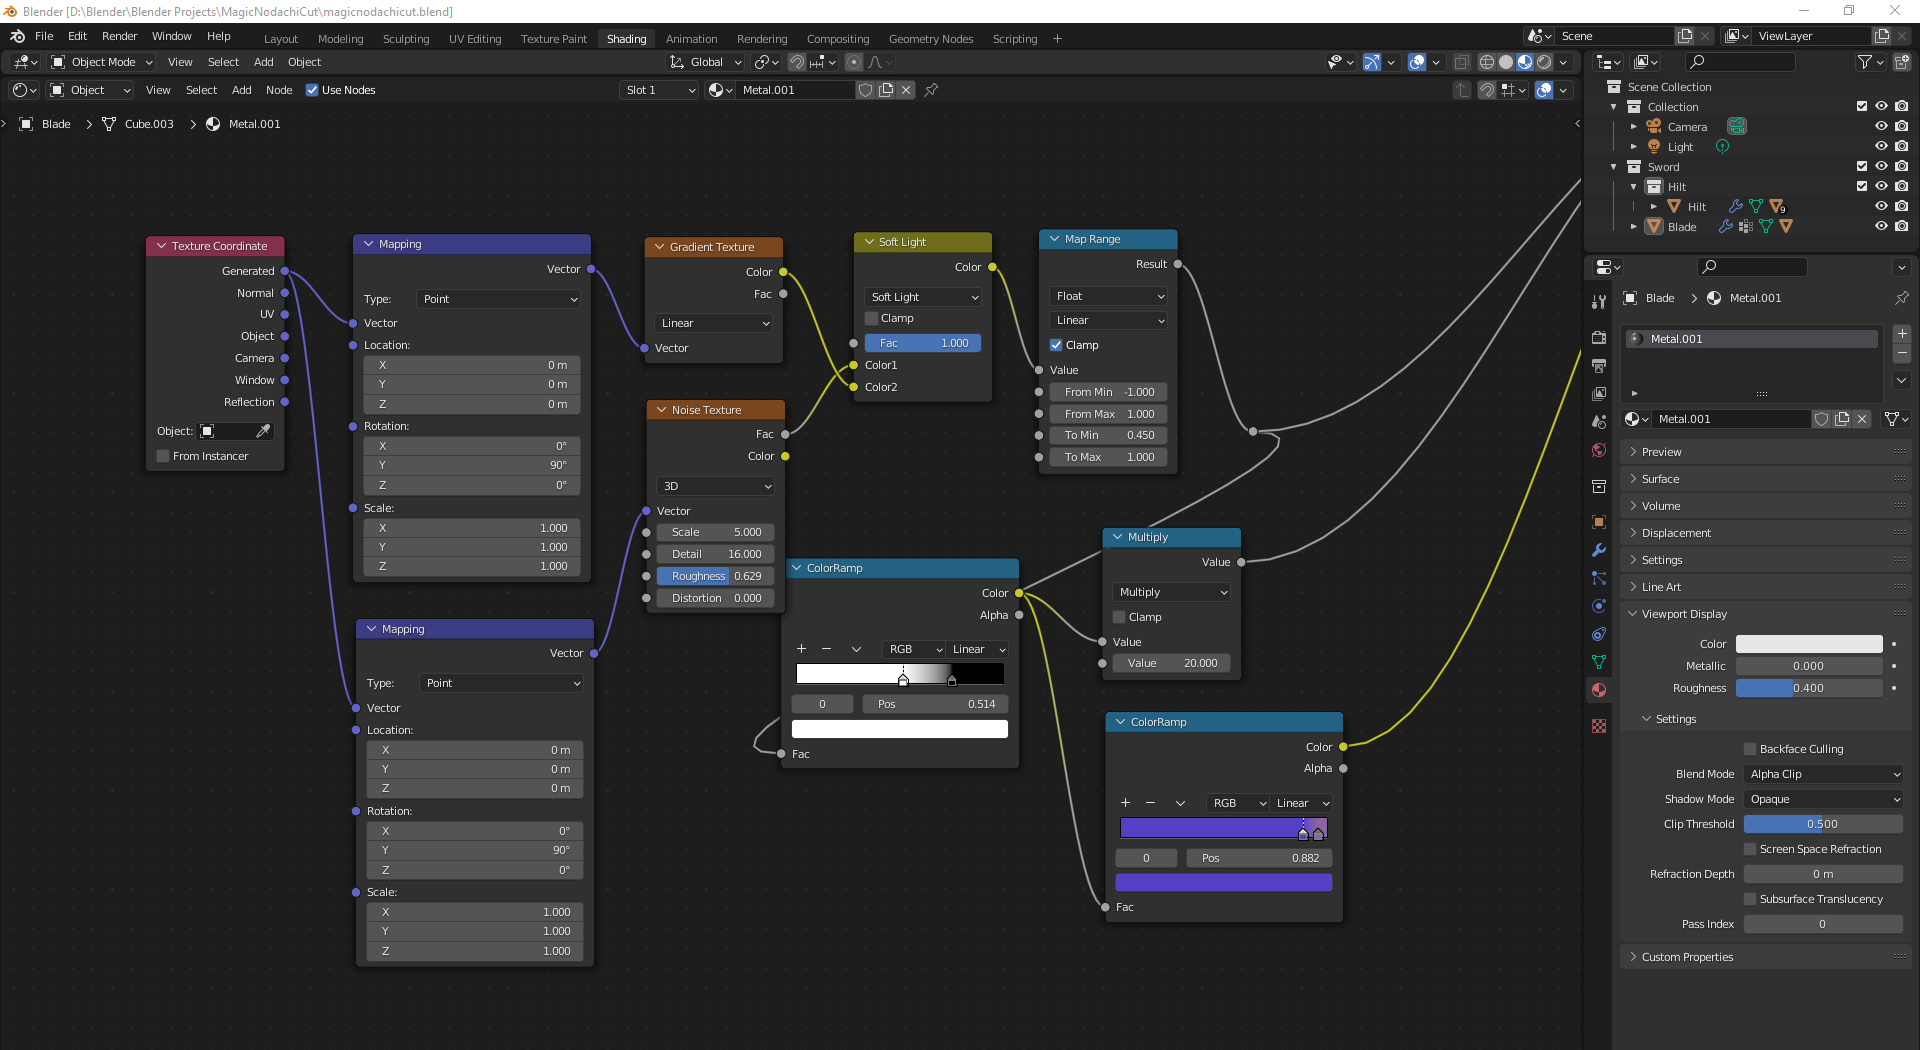This screenshot has width=1920, height=1050.
Task: Open the Texture properties checker tab
Action: pyautogui.click(x=1599, y=726)
